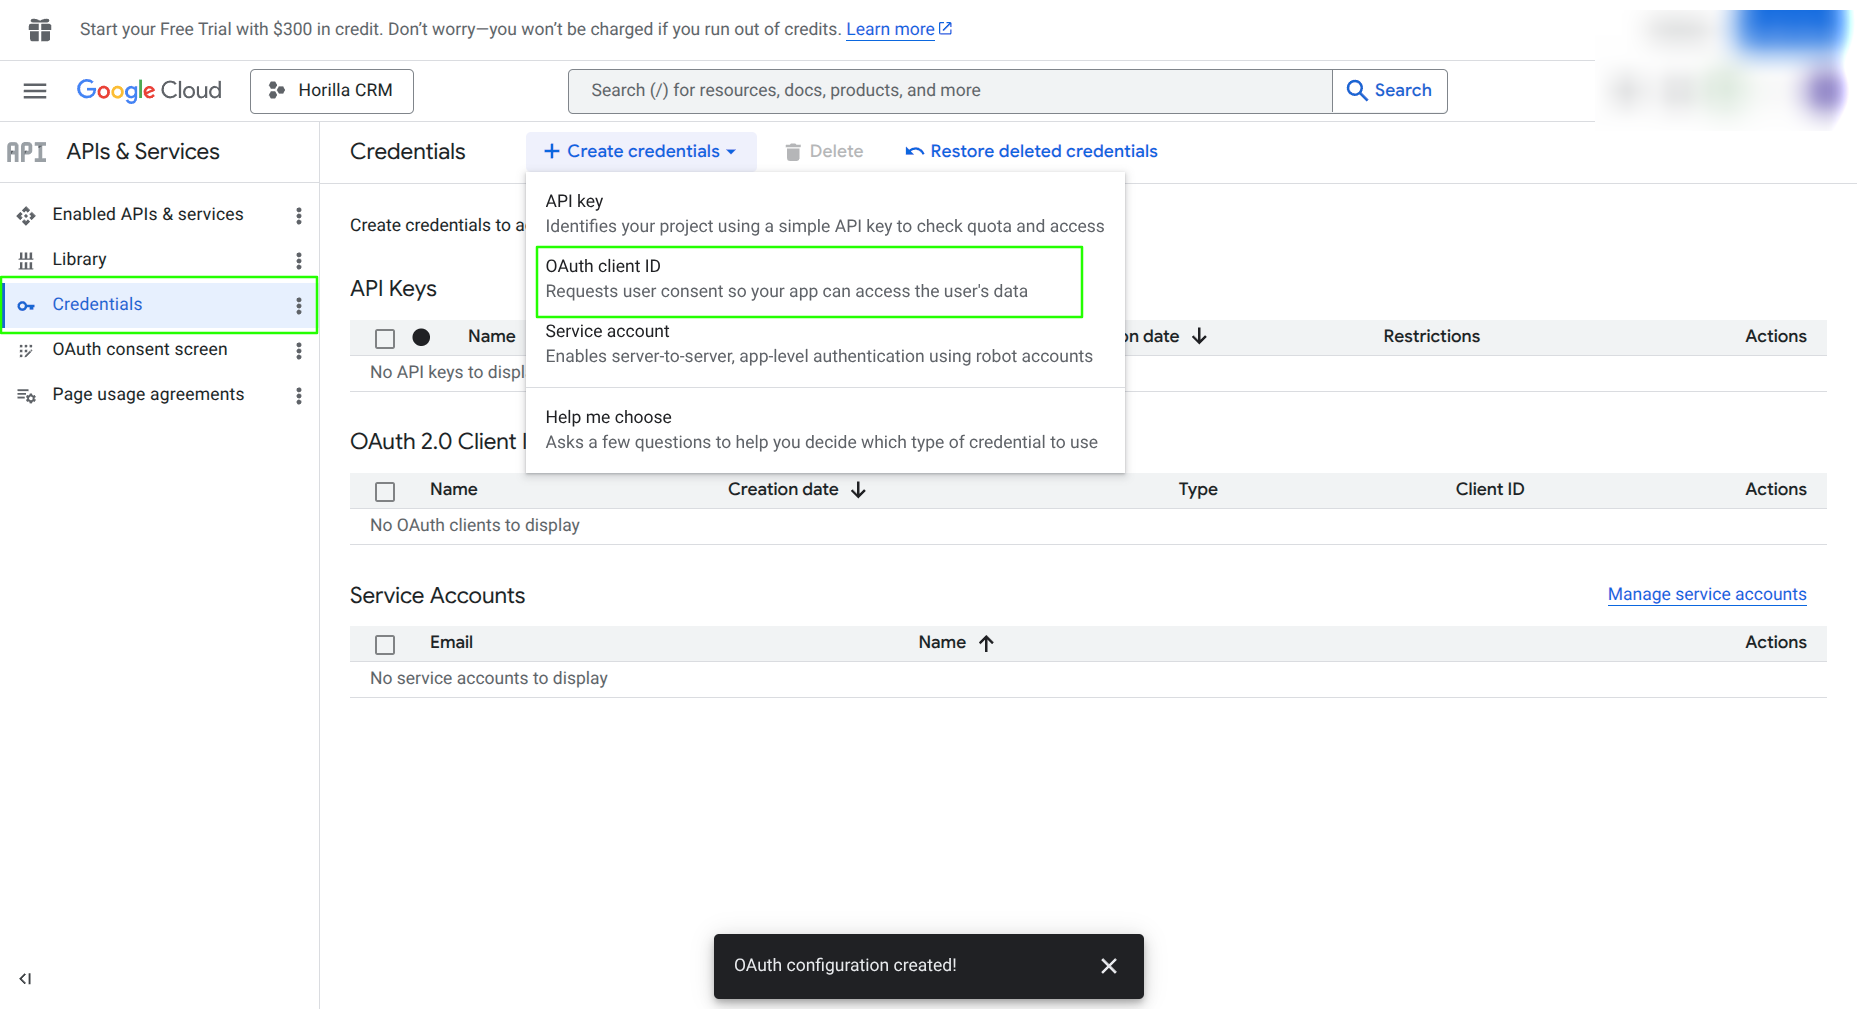
Task: Click the search bar input field
Action: coord(950,91)
